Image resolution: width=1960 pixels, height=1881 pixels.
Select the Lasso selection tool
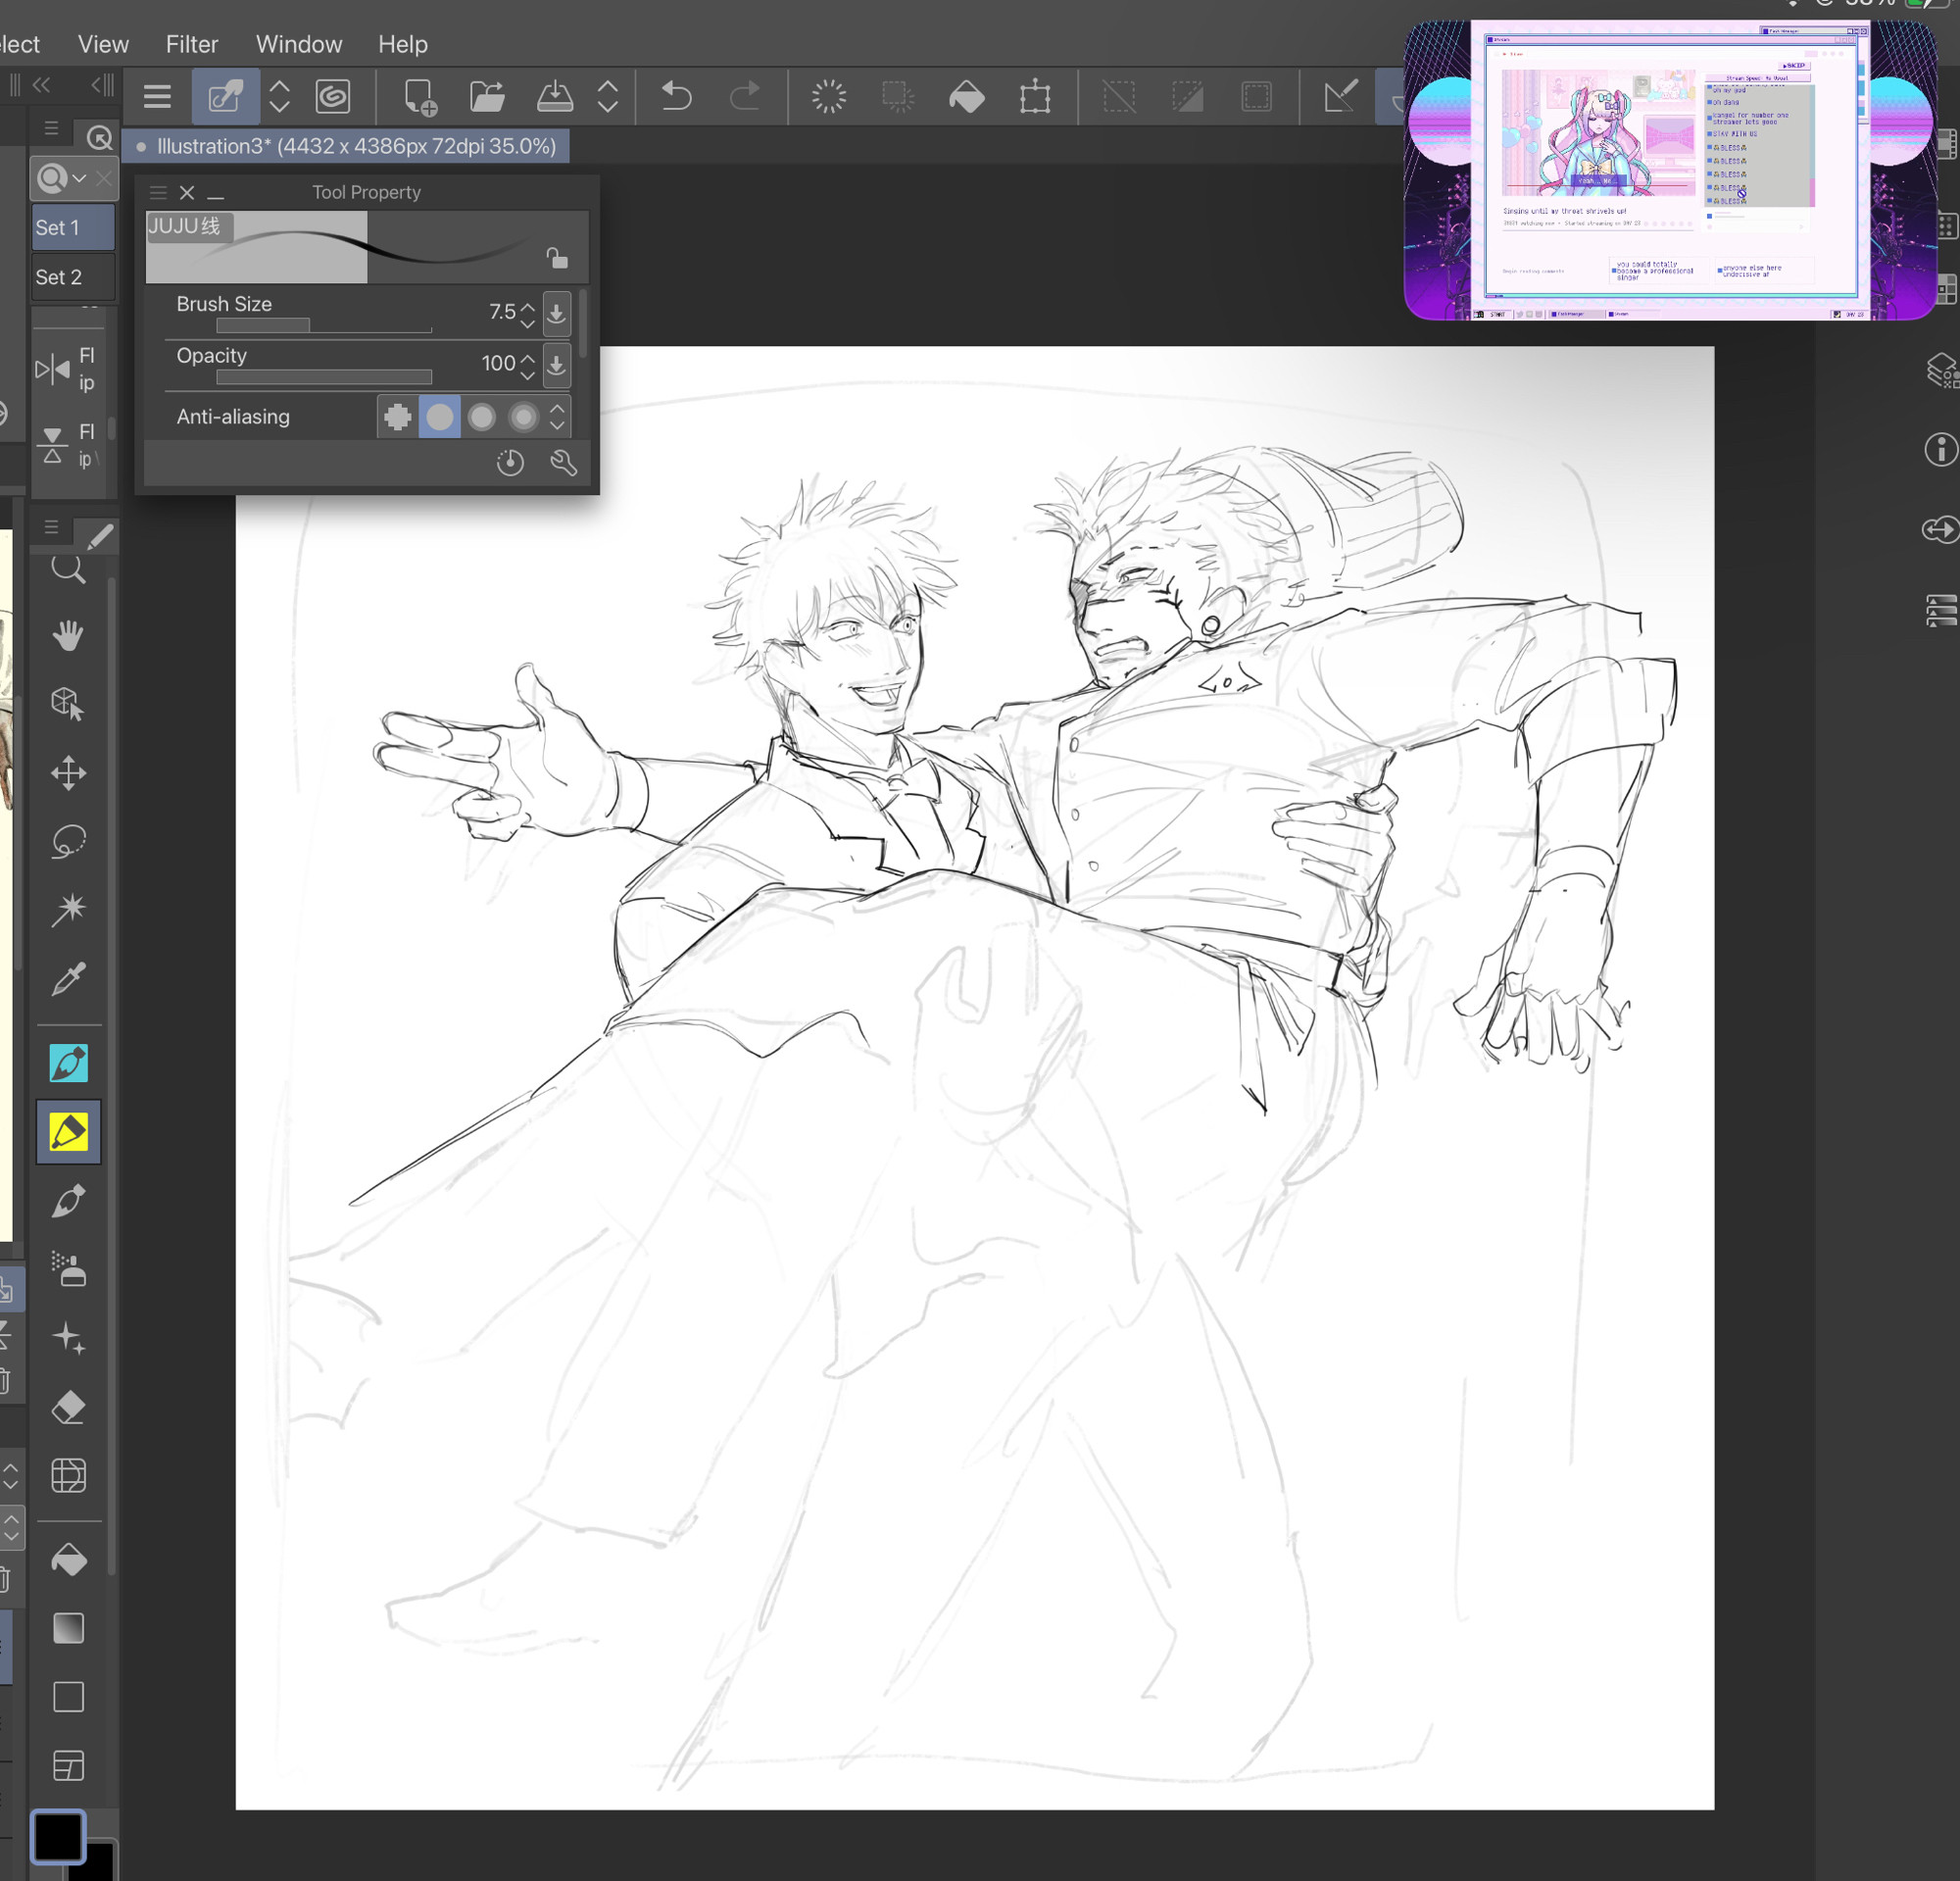pyautogui.click(x=68, y=841)
